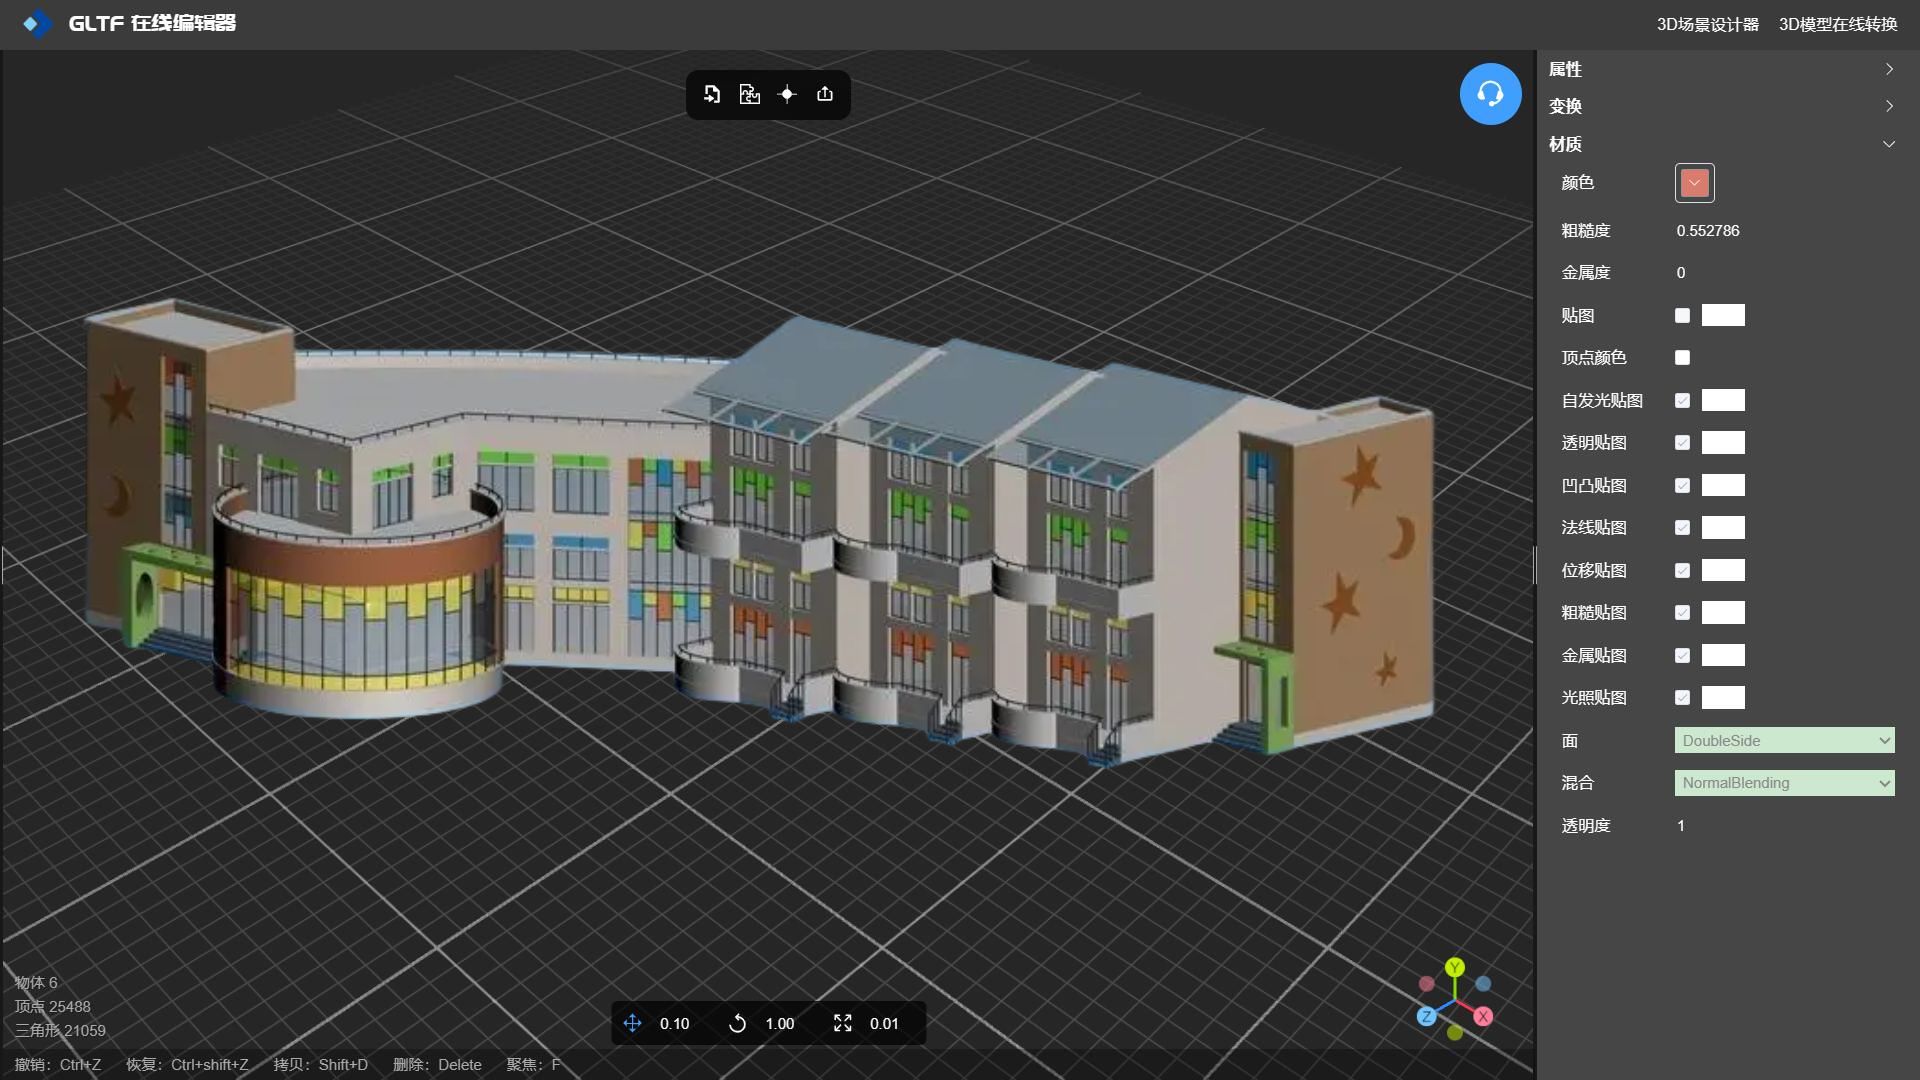Image resolution: width=1920 pixels, height=1080 pixels.
Task: Click the 粗糙贴图 texture thumbnail
Action: pos(1723,612)
